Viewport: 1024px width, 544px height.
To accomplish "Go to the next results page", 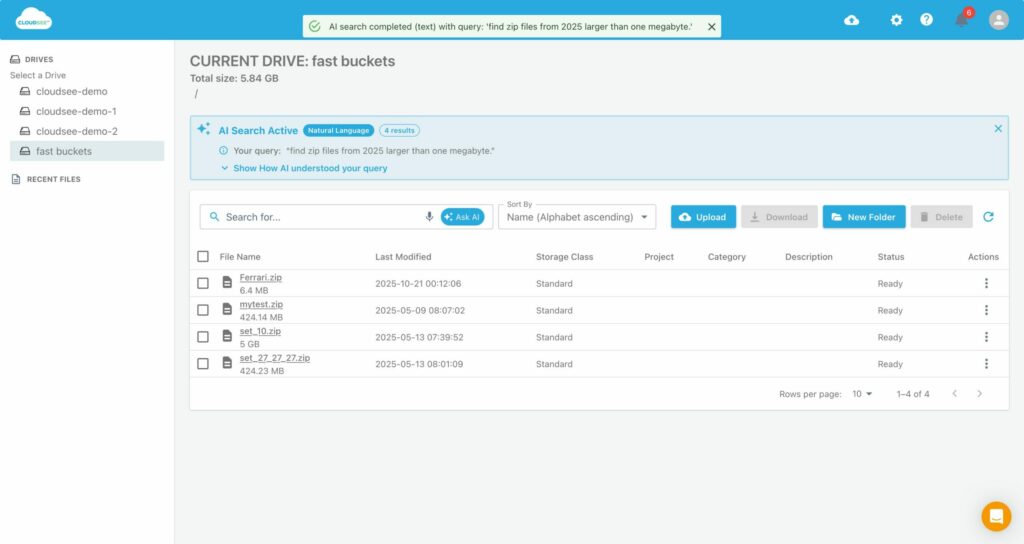I will (979, 393).
